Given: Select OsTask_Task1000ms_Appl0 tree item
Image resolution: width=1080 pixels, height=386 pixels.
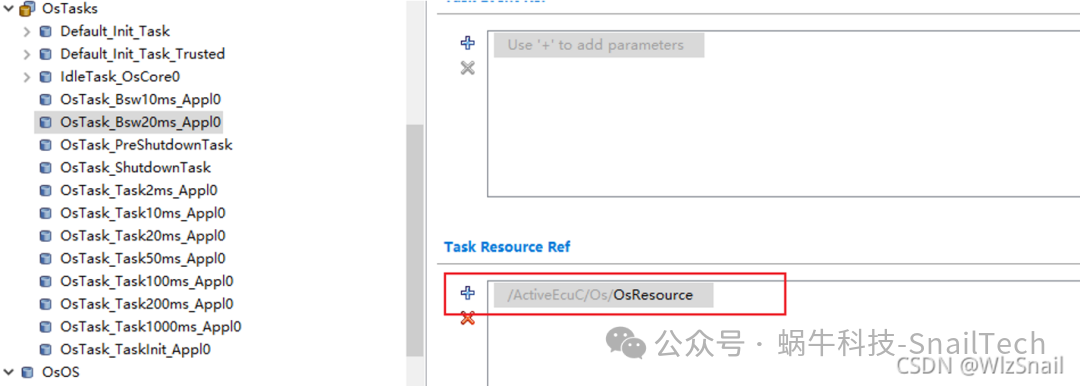Looking at the screenshot, I should pos(151,327).
